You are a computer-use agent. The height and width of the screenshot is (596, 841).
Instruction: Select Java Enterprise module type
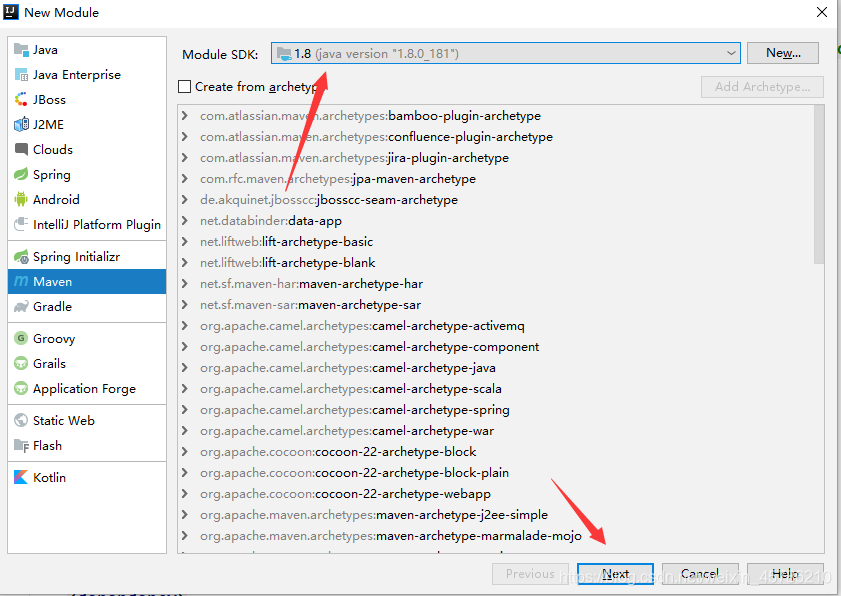87,75
